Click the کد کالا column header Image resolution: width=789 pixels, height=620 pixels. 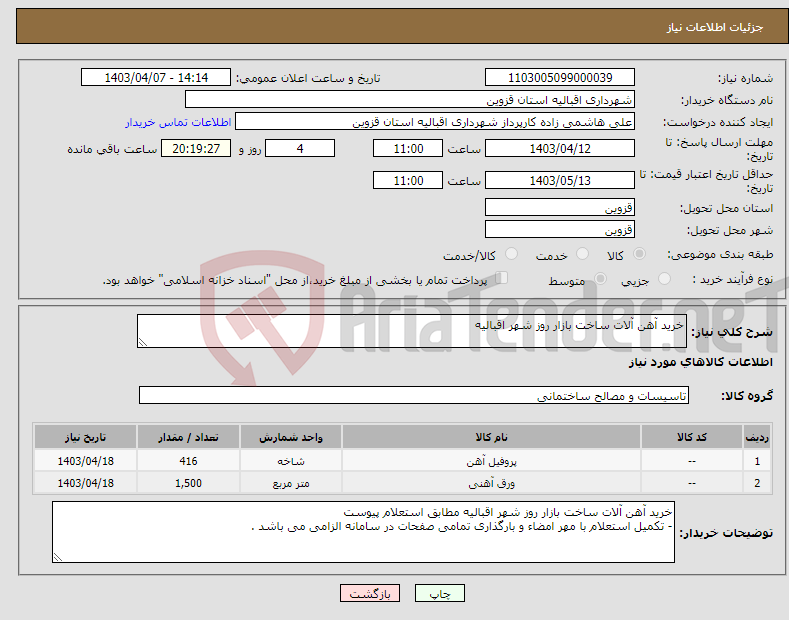pos(692,437)
